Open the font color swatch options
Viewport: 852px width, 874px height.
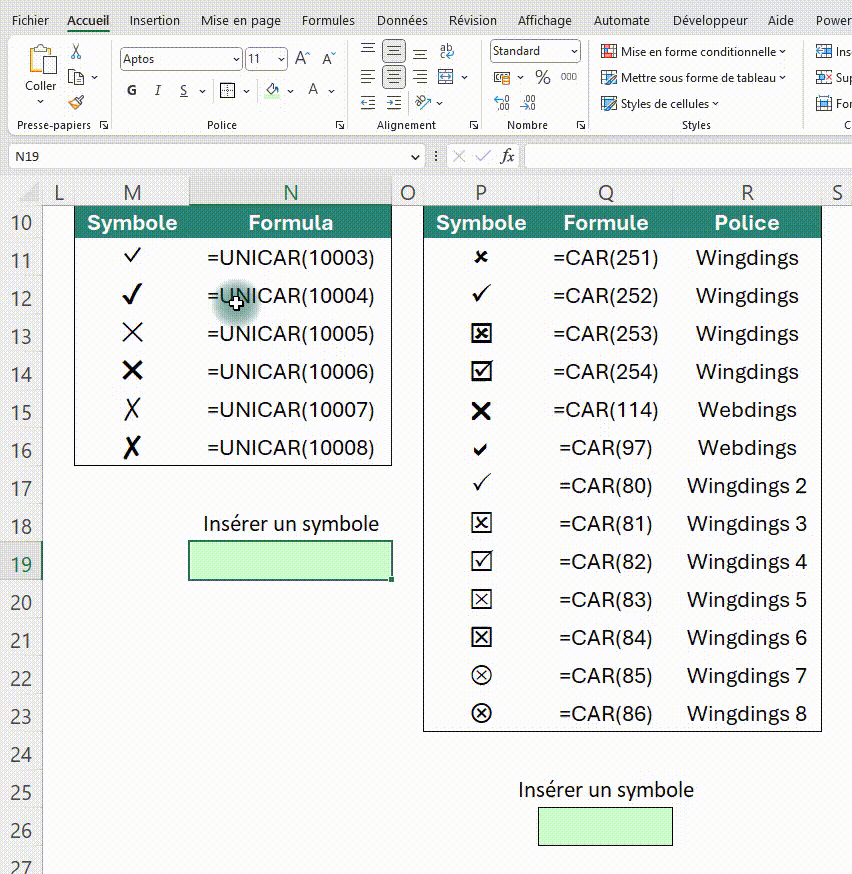(330, 90)
